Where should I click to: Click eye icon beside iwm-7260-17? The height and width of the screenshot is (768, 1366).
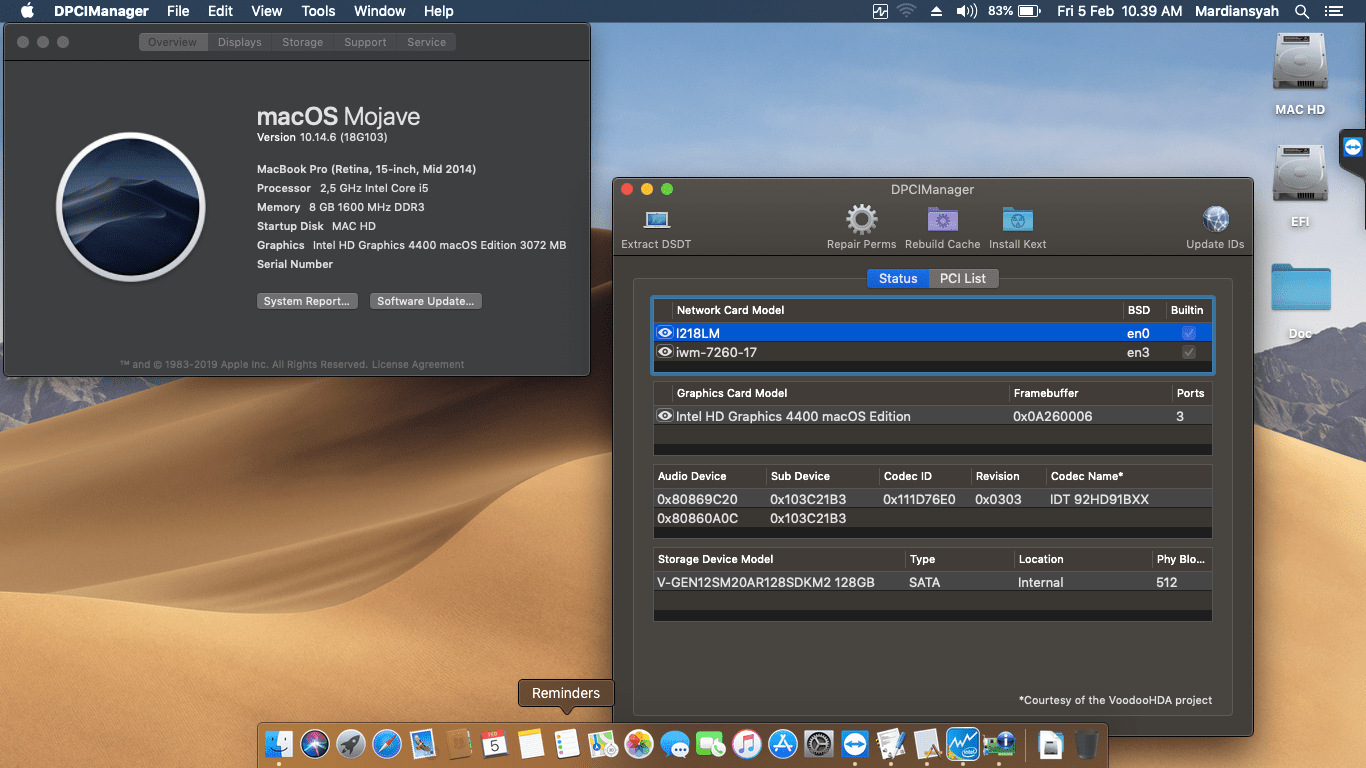(664, 352)
